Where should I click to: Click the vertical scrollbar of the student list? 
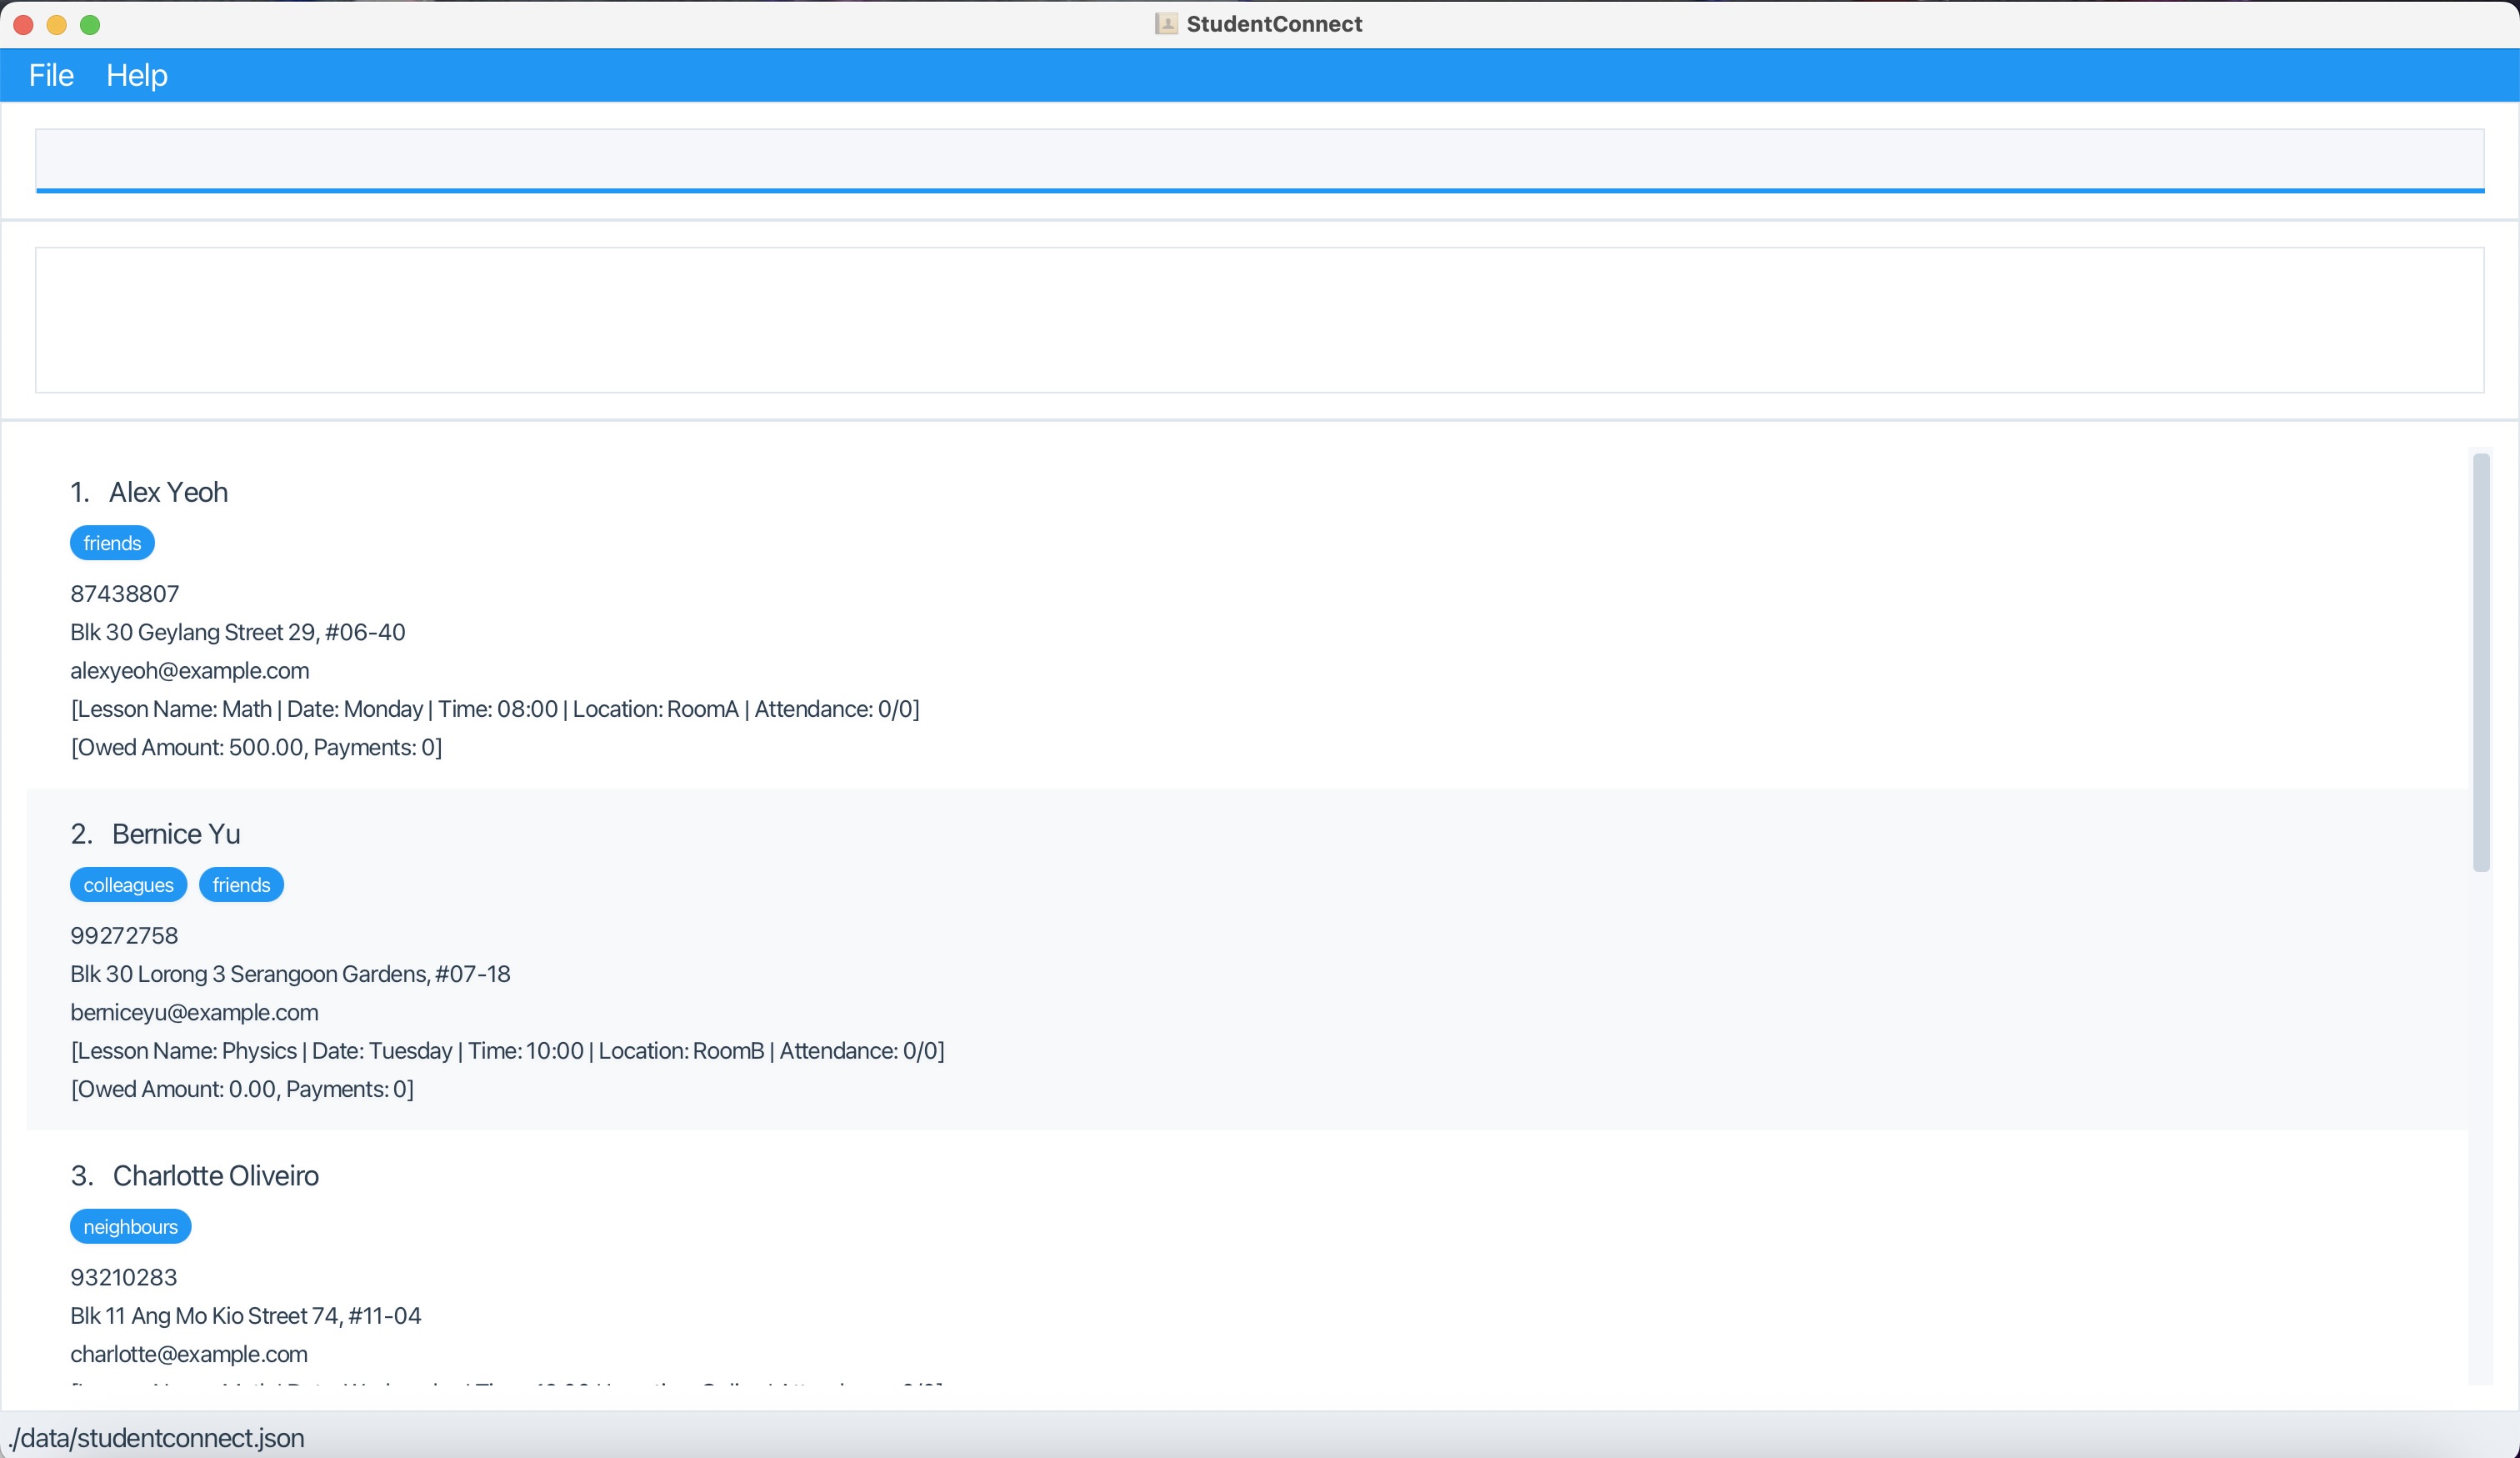click(x=2480, y=662)
